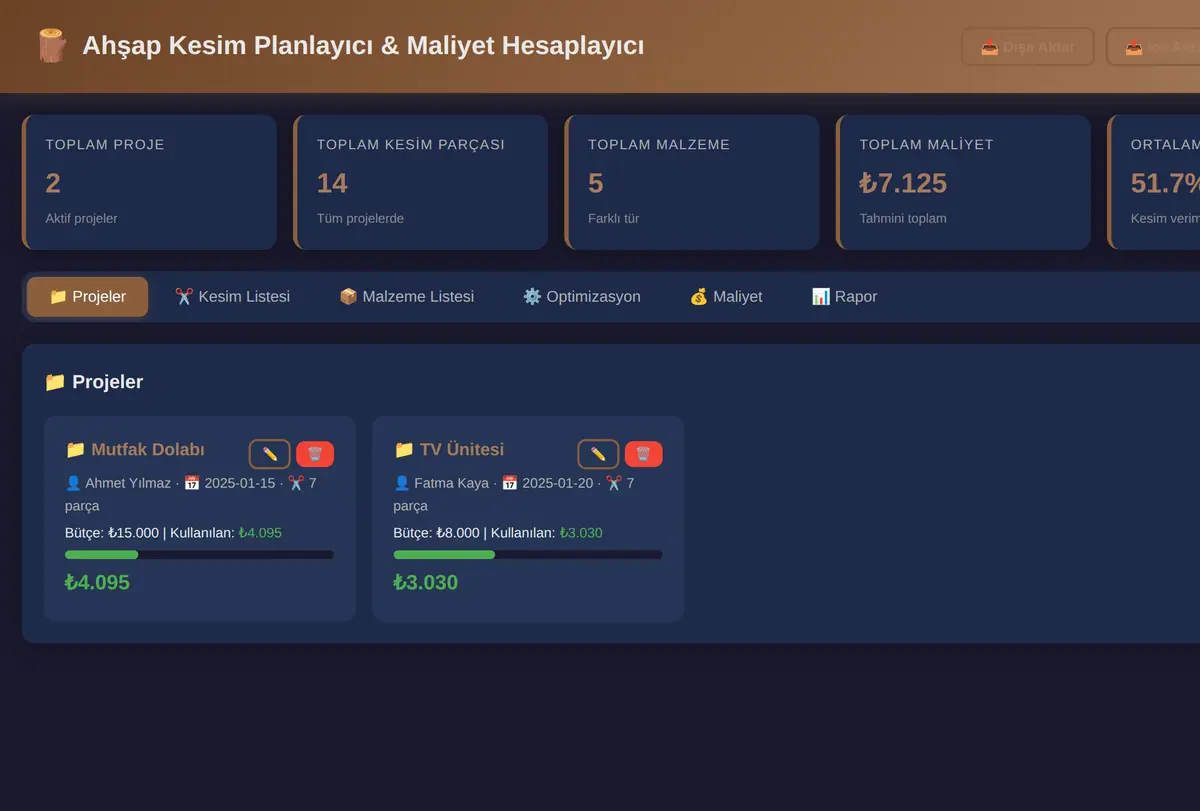This screenshot has height=811, width=1200.
Task: Click the large ₺4.095 cost total
Action: coord(97,582)
